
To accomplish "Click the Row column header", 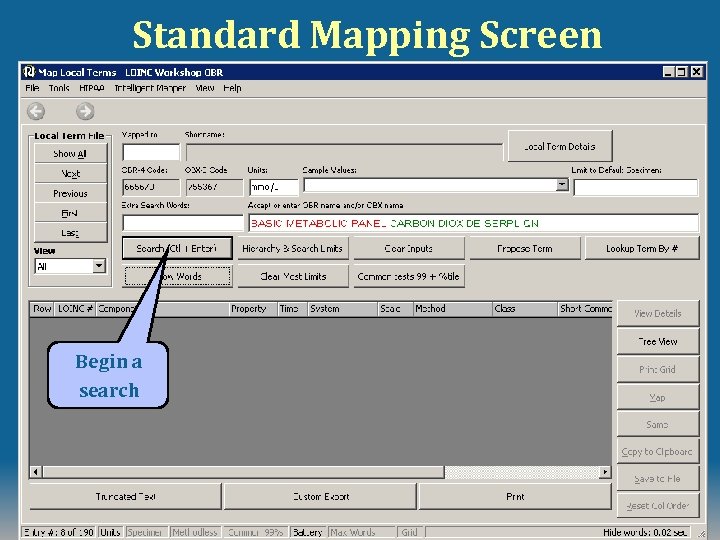I will pyautogui.click(x=42, y=309).
